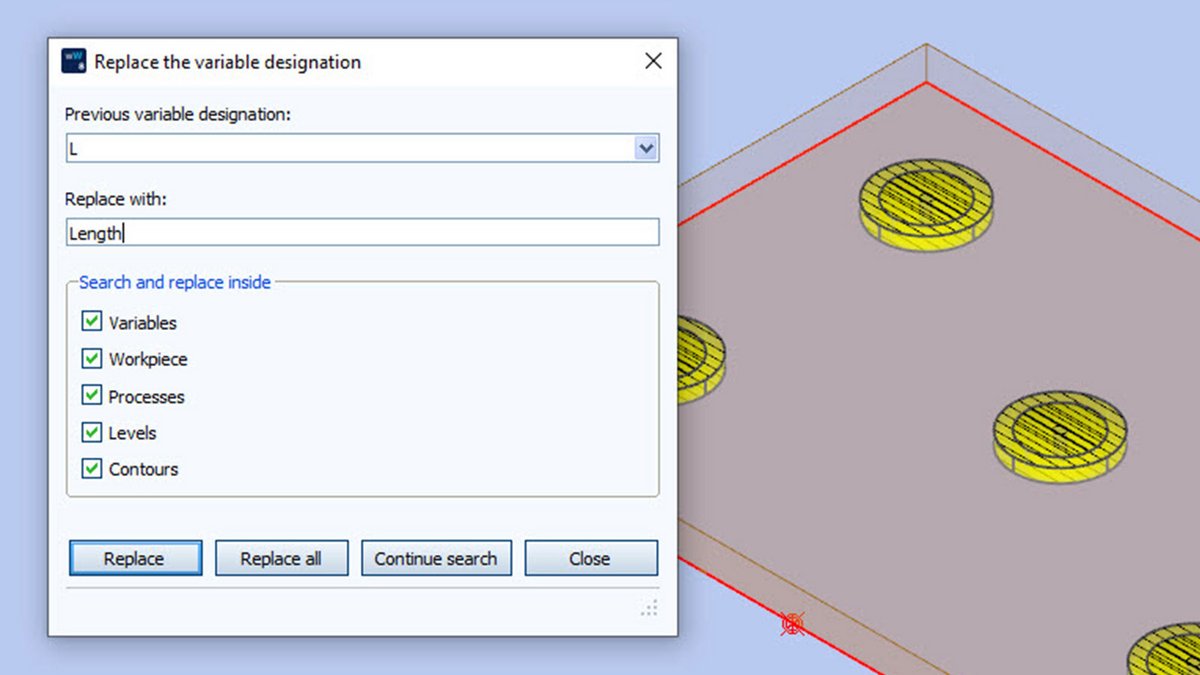Toggle the Levels checkbox
The image size is (1200, 675).
click(x=92, y=433)
